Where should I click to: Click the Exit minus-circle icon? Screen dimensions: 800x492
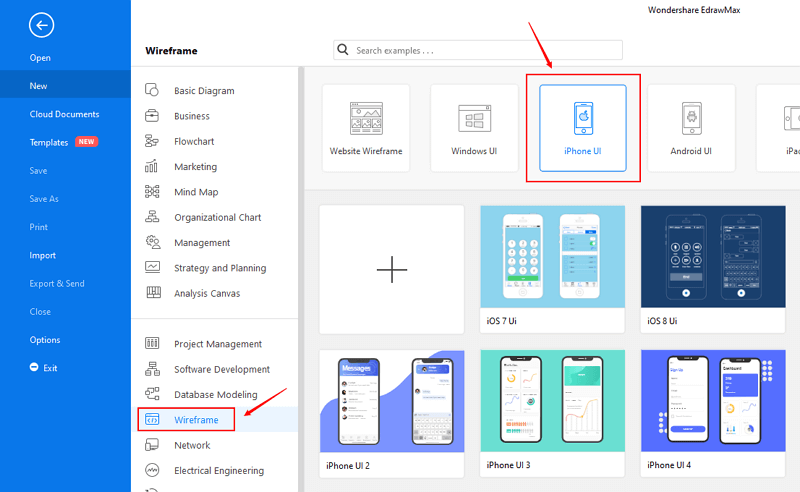pyautogui.click(x=34, y=367)
